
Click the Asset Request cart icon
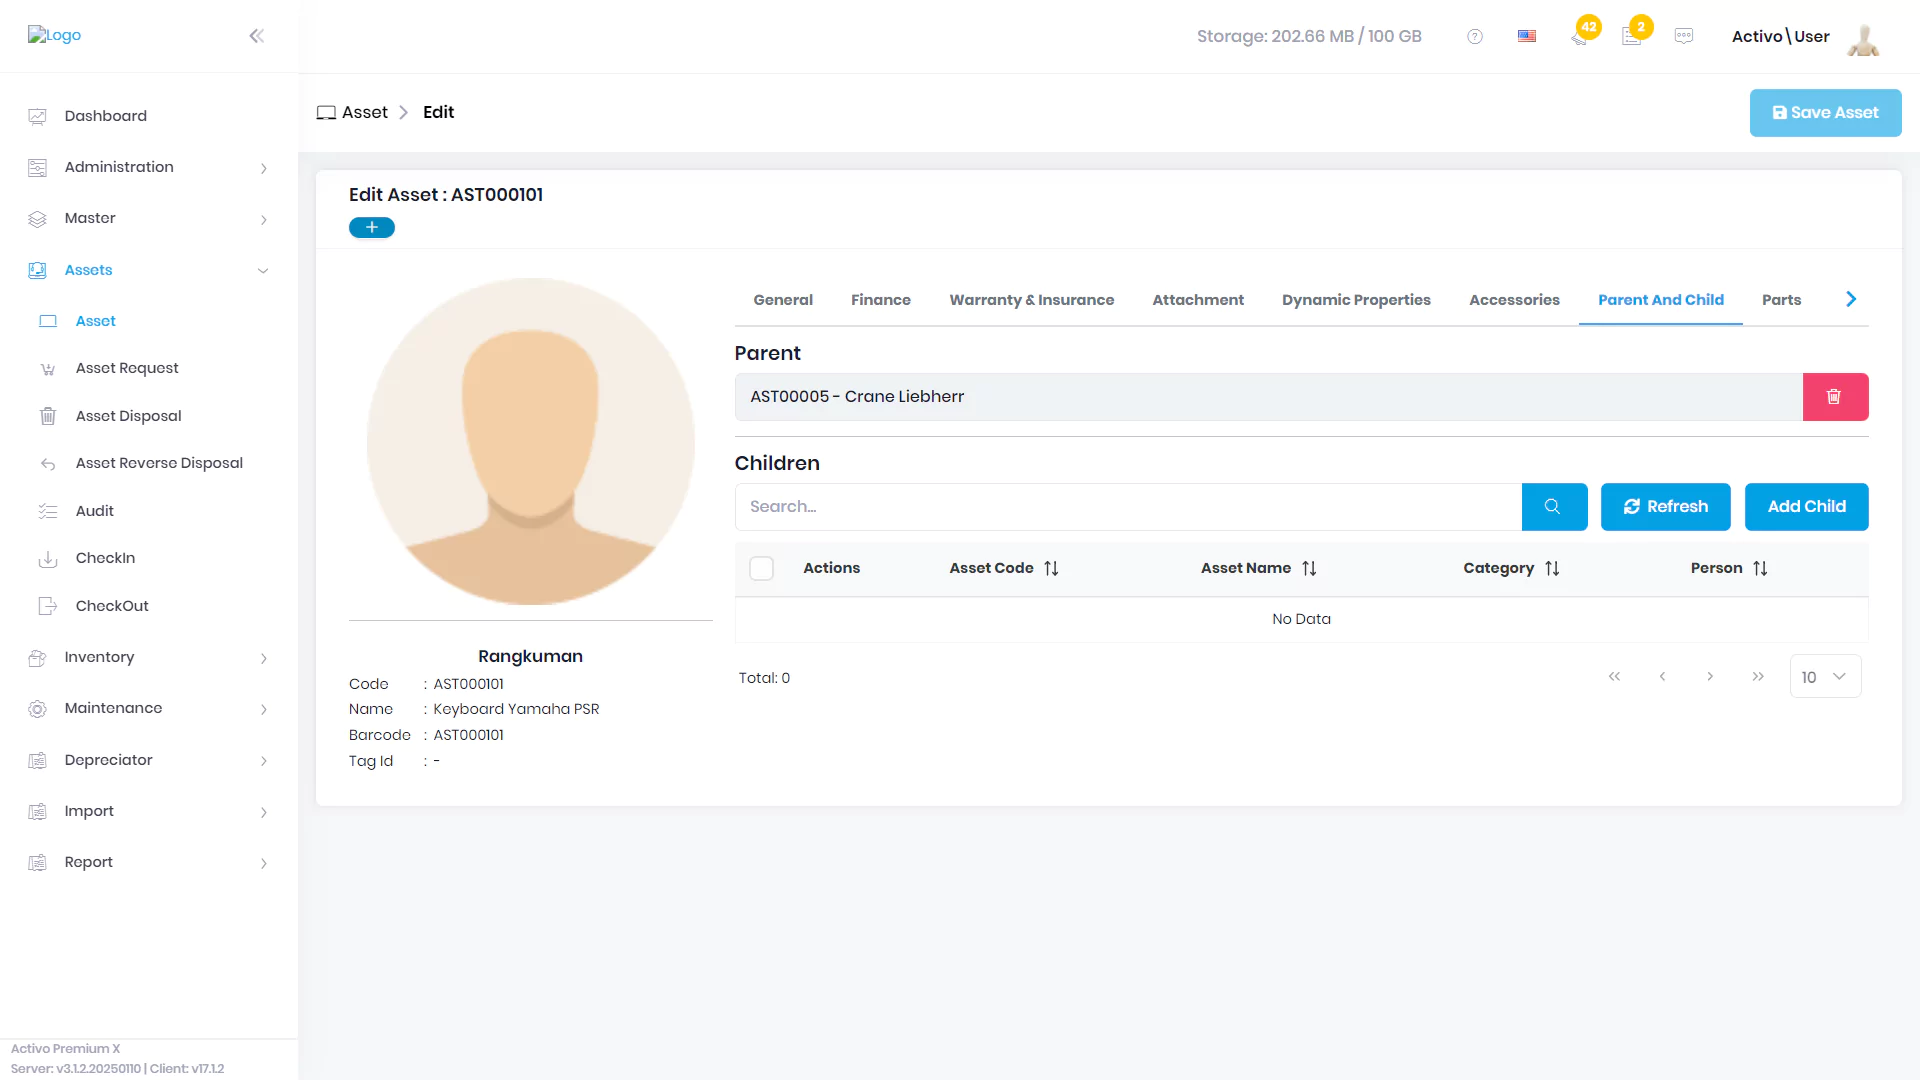47,368
